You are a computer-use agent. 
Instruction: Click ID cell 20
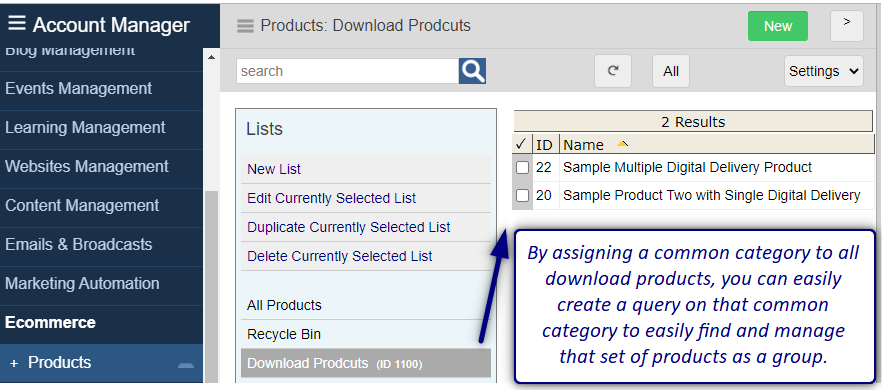tap(543, 195)
